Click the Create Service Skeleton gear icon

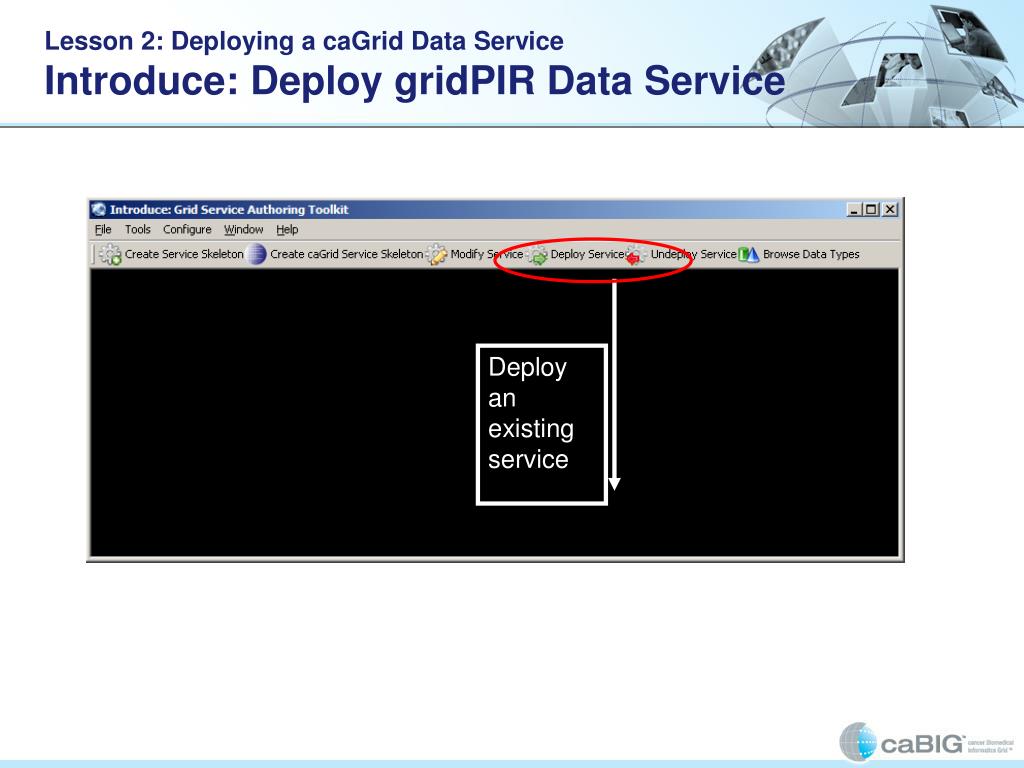111,254
